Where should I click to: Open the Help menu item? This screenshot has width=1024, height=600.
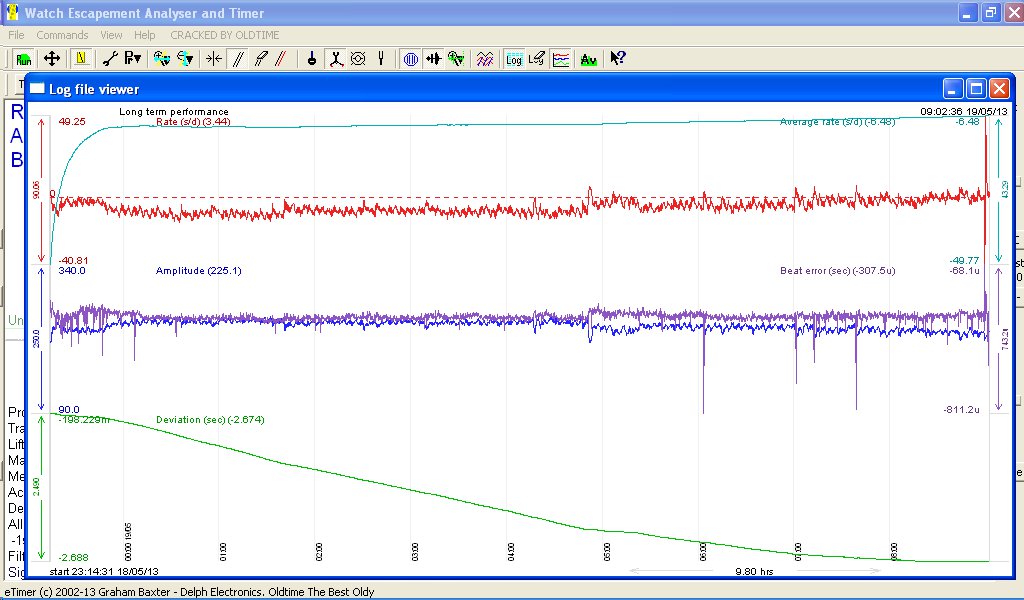[x=145, y=35]
